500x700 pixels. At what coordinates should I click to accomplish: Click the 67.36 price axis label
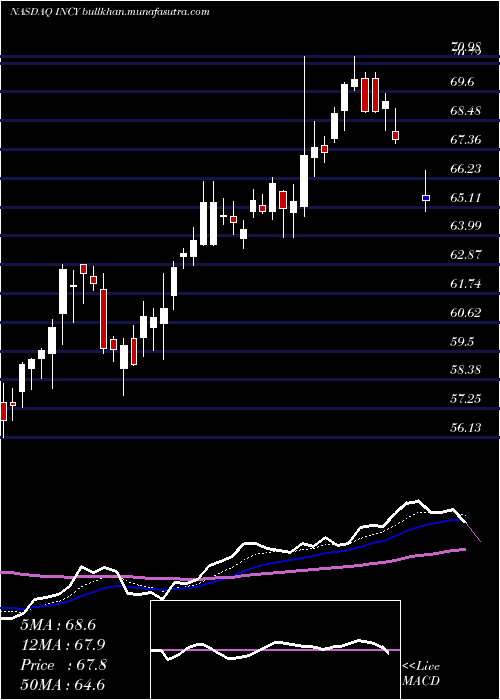(467, 140)
